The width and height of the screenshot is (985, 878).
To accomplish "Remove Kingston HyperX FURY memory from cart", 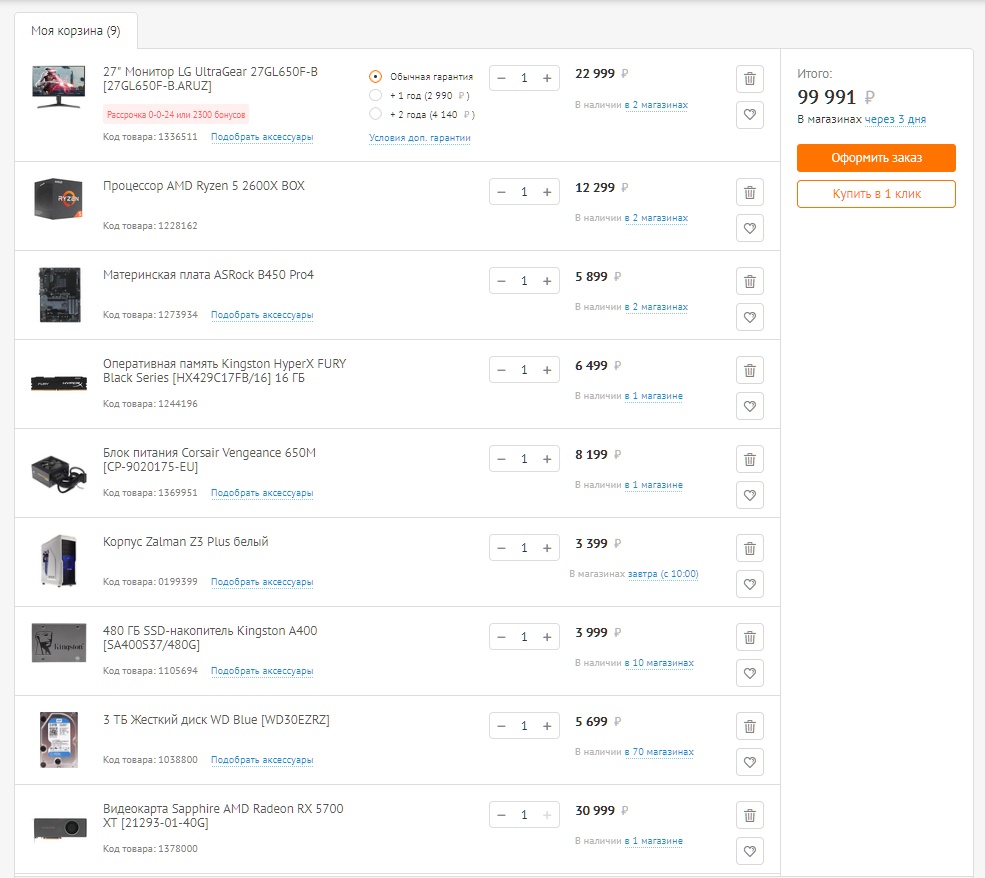I will [x=749, y=371].
